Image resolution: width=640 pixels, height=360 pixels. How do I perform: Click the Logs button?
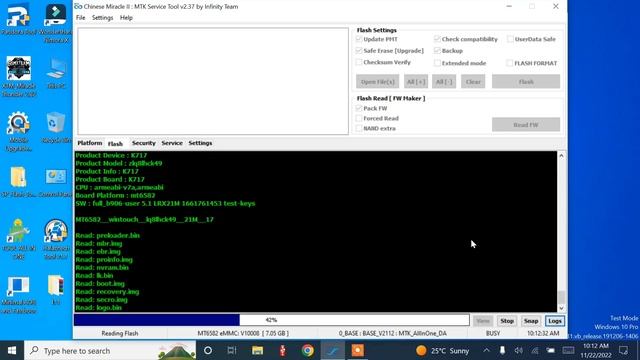tap(555, 321)
